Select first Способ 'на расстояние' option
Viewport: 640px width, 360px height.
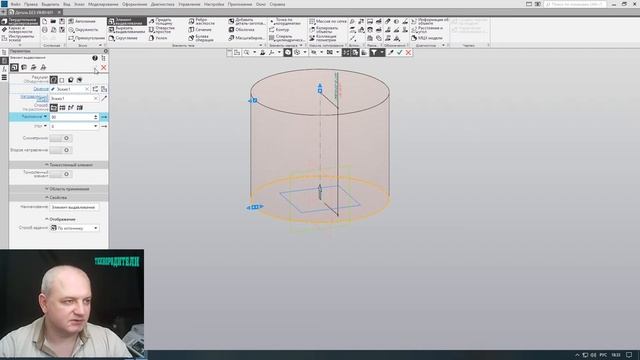click(x=53, y=107)
